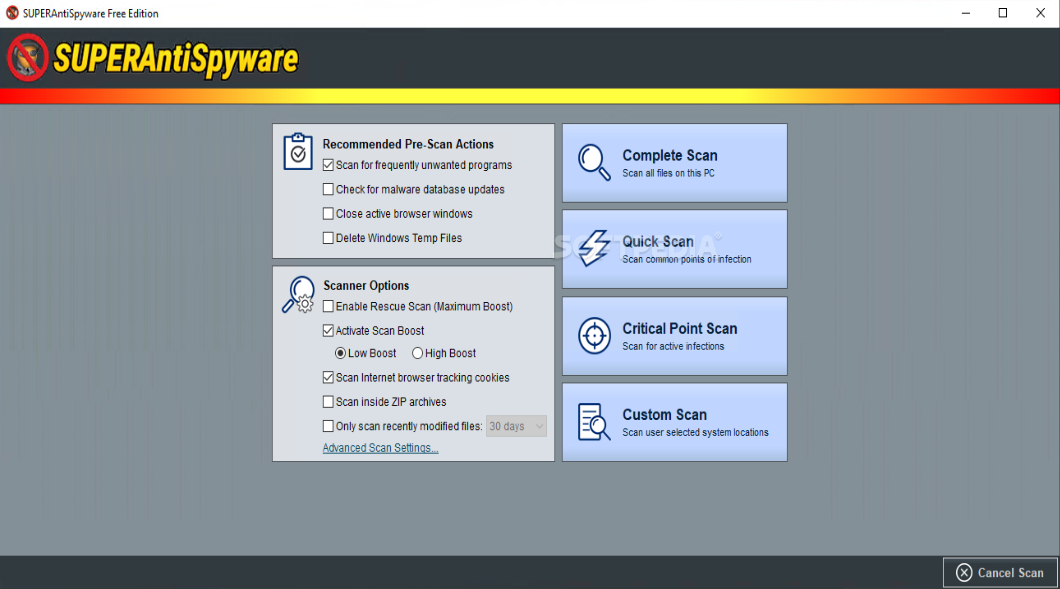This screenshot has width=1060, height=589.
Task: Select the Low Boost radio button
Action: pyautogui.click(x=341, y=353)
